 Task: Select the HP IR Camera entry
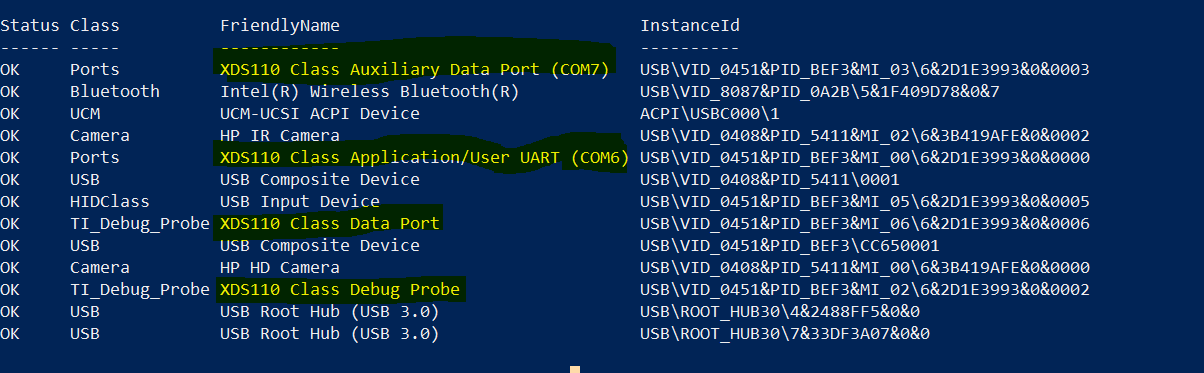[x=280, y=136]
